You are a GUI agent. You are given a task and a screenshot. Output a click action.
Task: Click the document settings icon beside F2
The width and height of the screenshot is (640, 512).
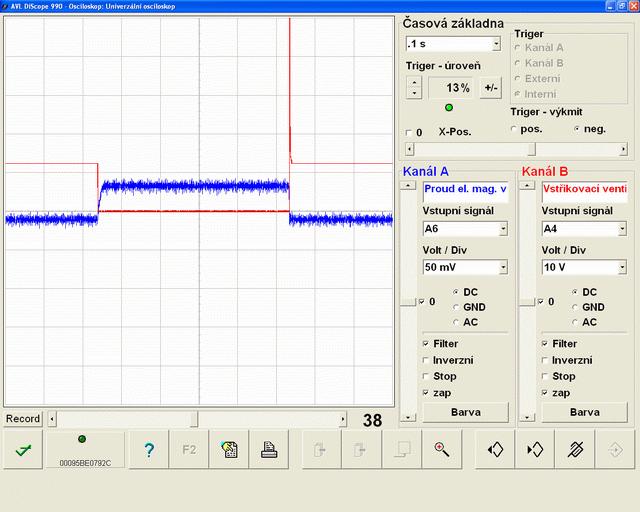click(229, 450)
